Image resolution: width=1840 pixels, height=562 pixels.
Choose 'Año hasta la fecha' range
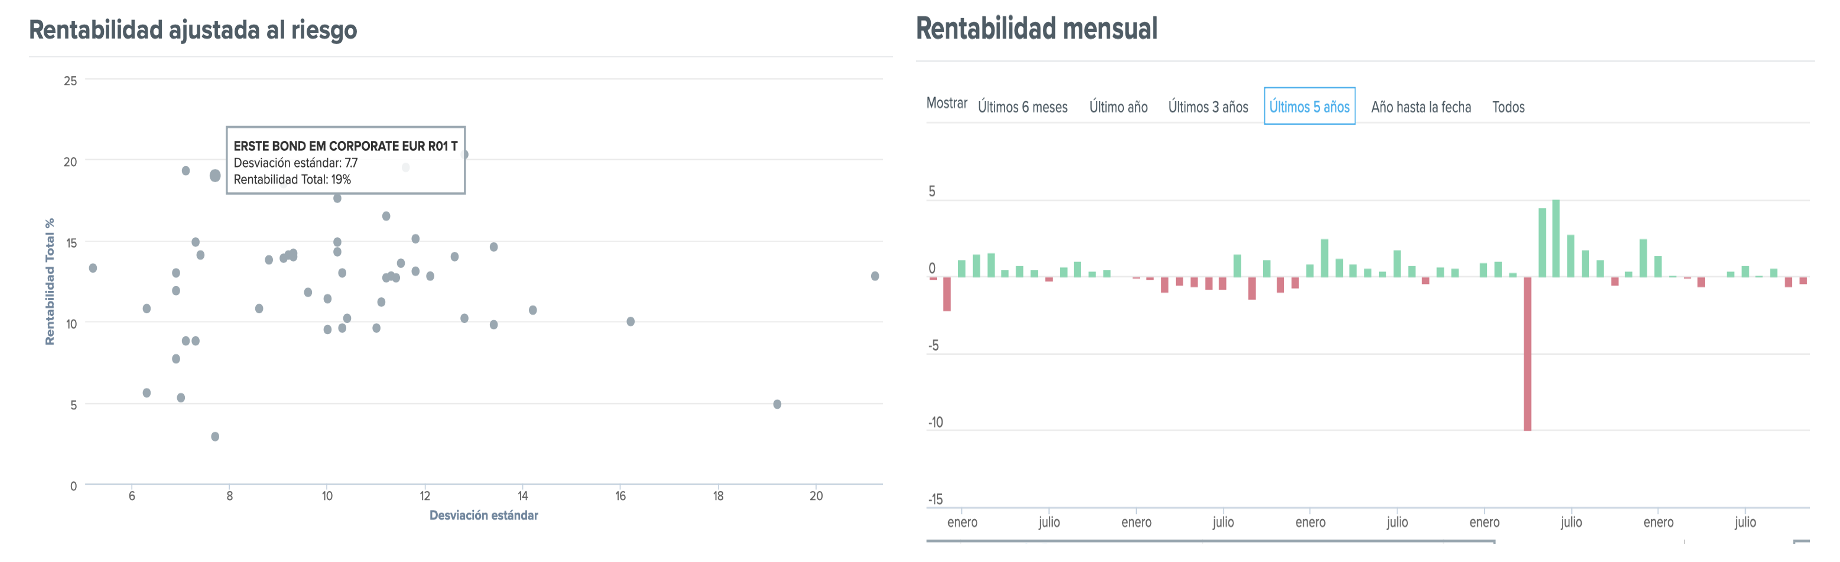pos(1421,107)
